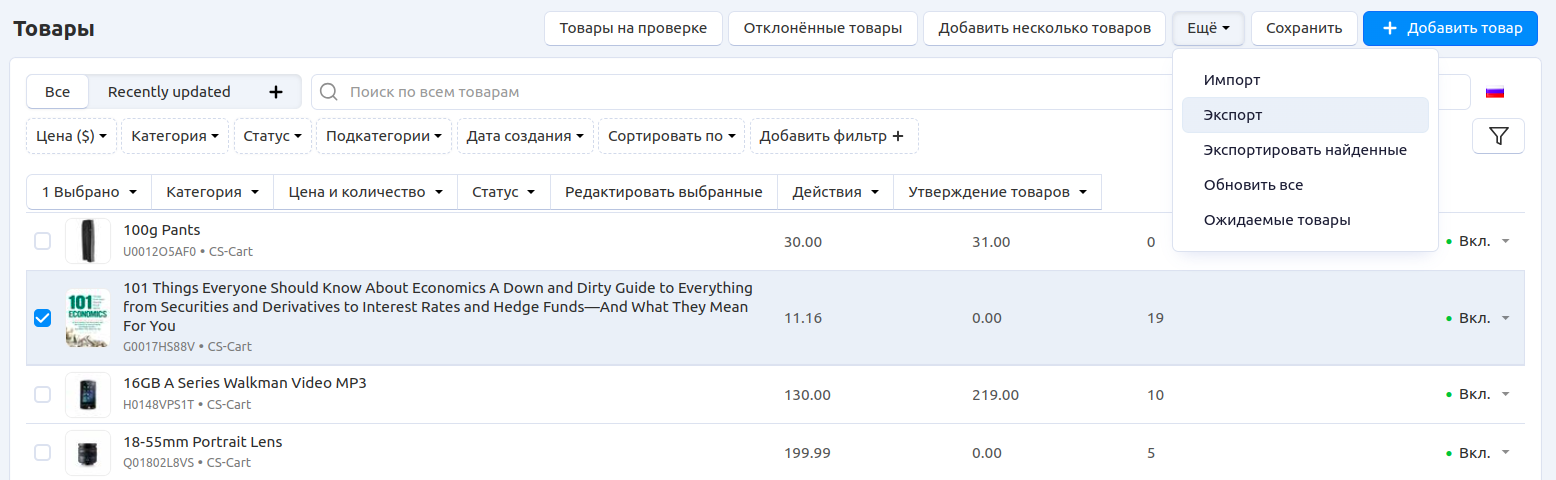The width and height of the screenshot is (1556, 480).
Task: Open the Действия bulk actions dropdown
Action: pyautogui.click(x=835, y=192)
